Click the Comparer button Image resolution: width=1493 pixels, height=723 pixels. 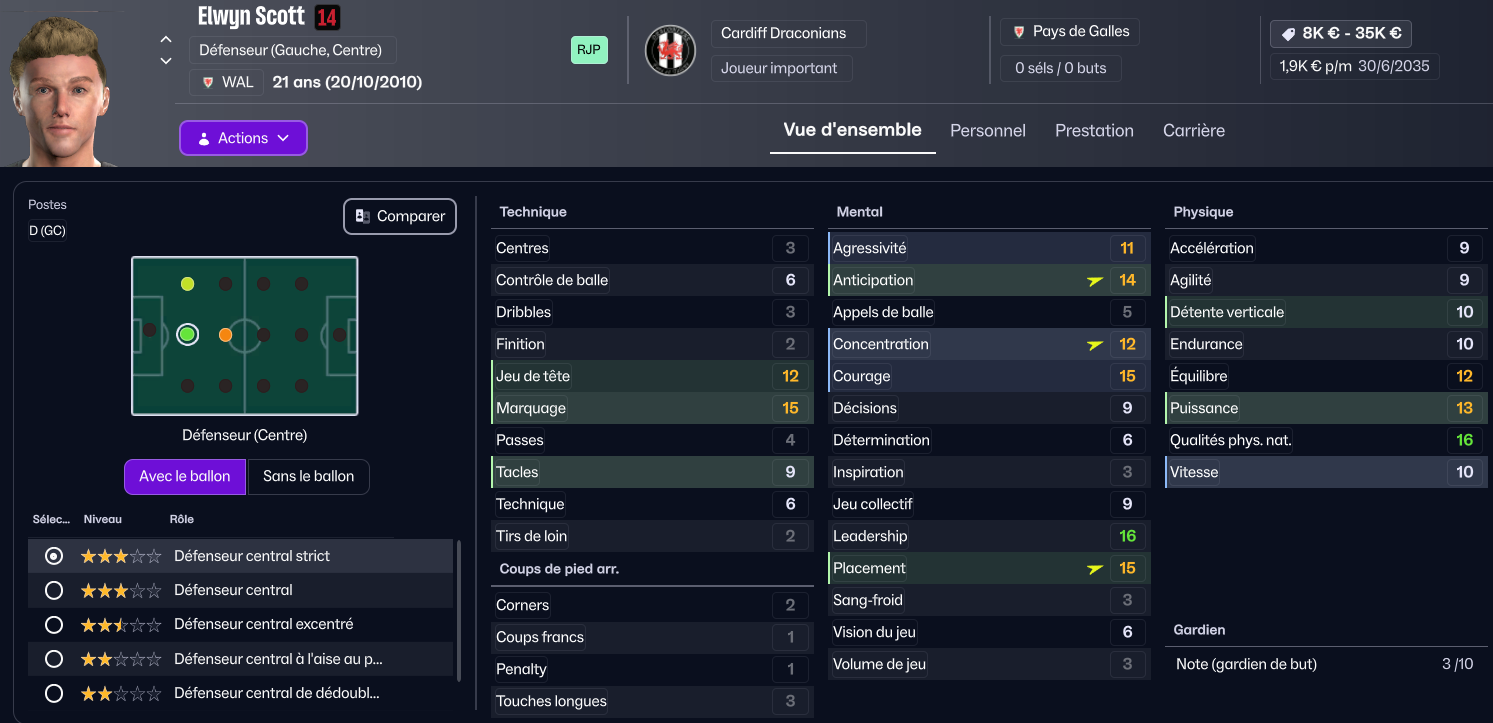point(400,216)
